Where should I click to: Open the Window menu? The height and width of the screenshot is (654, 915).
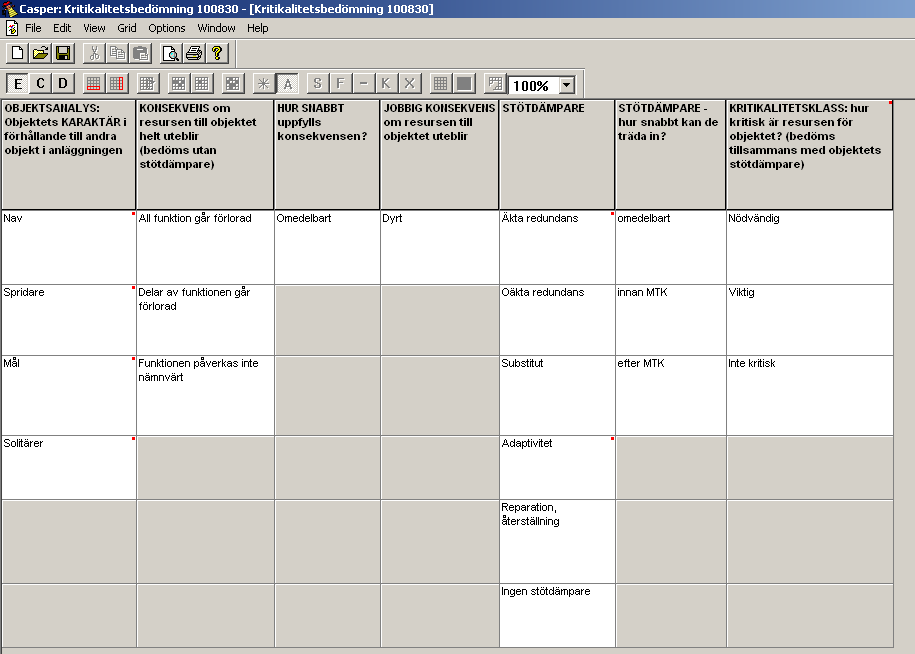click(216, 28)
